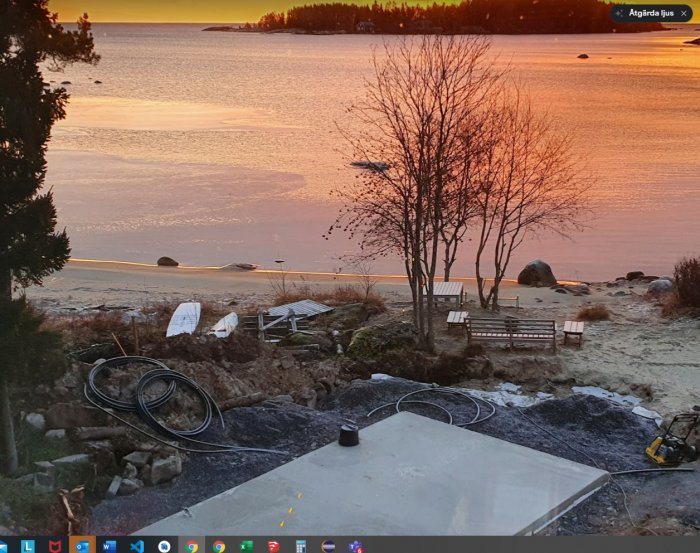Launch McAfee from the taskbar
Viewport: 700px width, 553px height.
click(55, 546)
